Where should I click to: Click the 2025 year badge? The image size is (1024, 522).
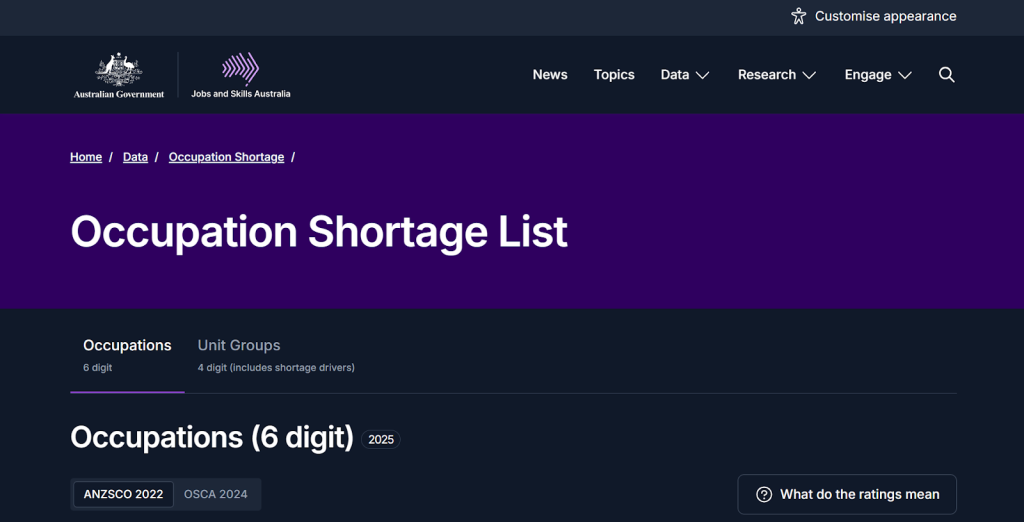point(381,439)
